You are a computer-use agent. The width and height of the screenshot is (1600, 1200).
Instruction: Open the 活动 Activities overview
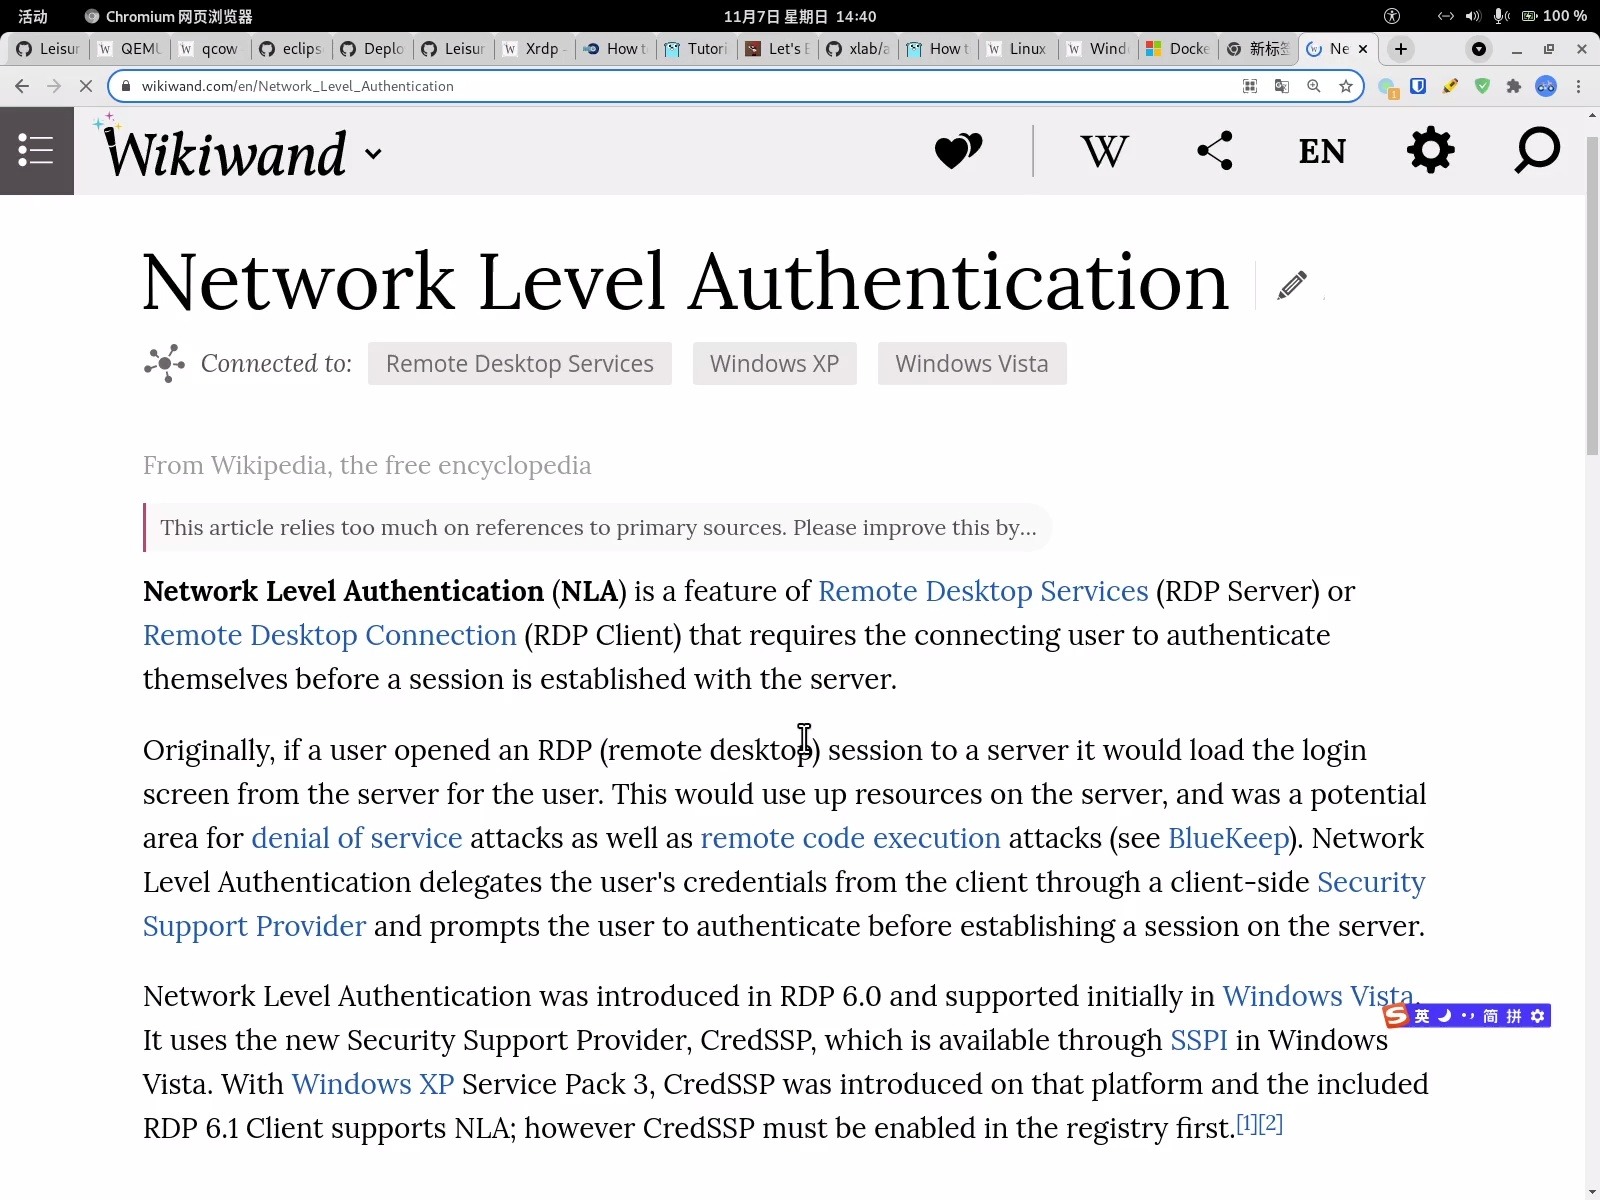click(33, 16)
